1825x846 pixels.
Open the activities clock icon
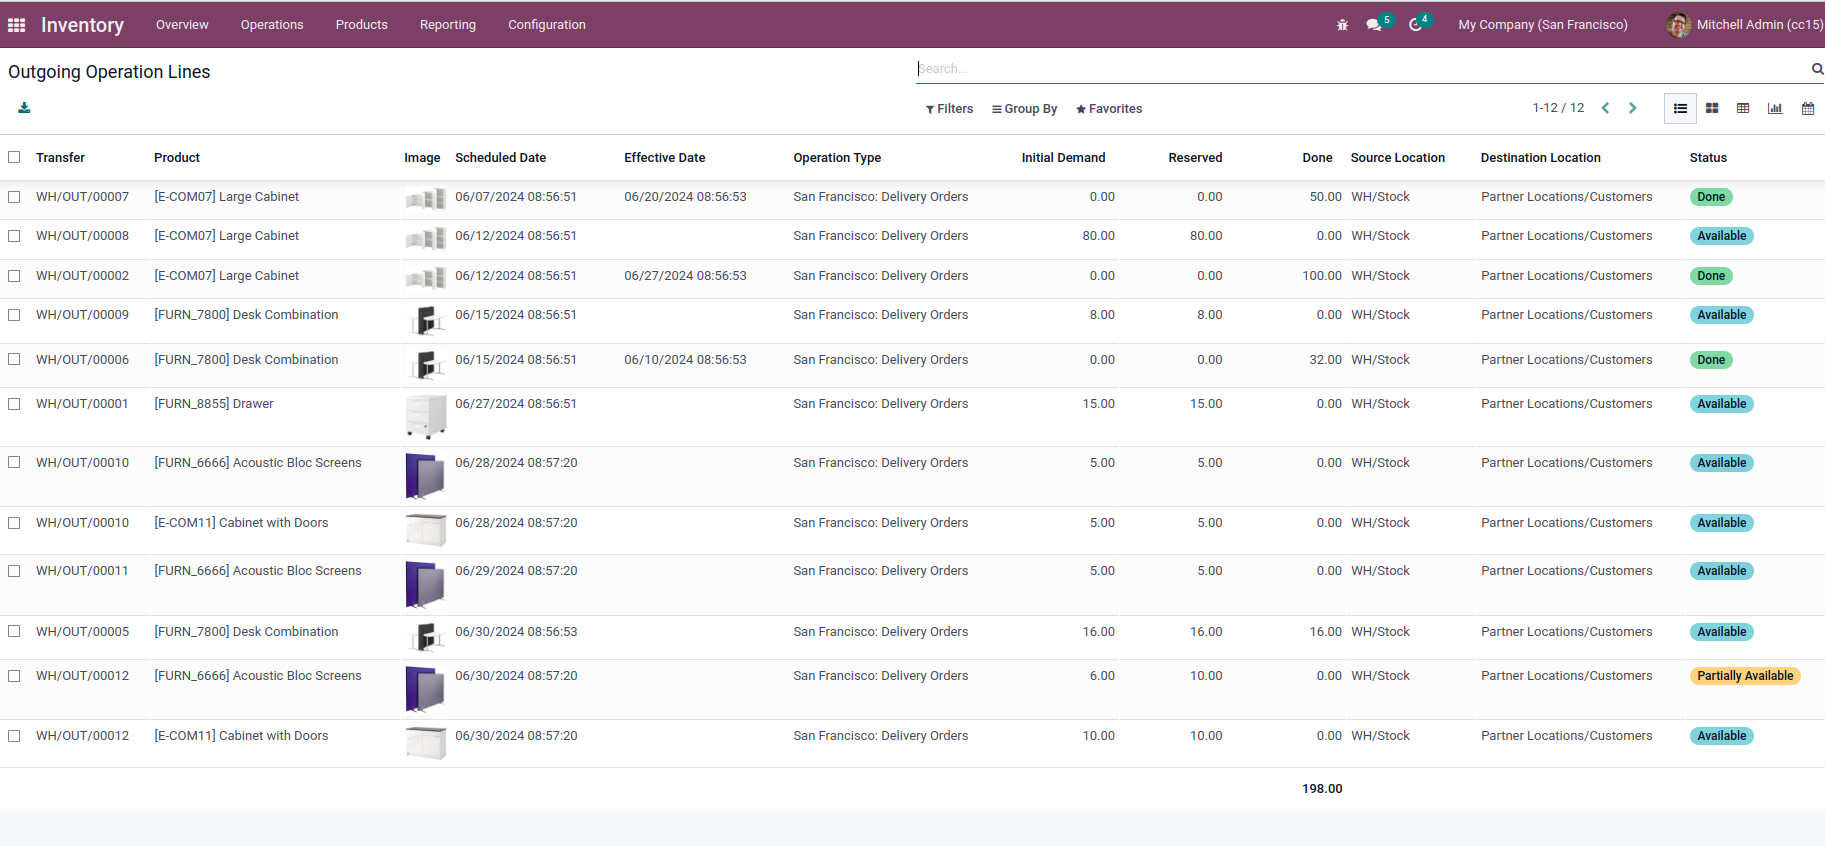pos(1415,25)
